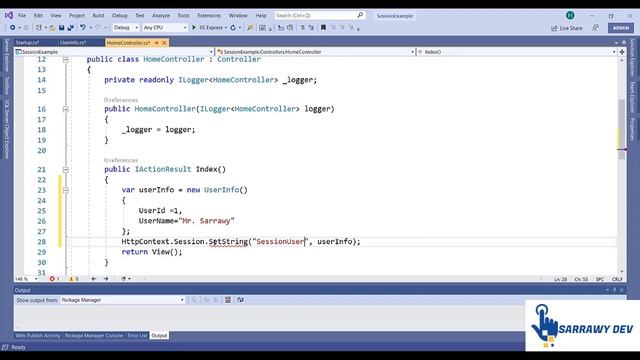This screenshot has width=640, height=360.
Task: Click the Save All toolbar icon
Action: [71, 27]
